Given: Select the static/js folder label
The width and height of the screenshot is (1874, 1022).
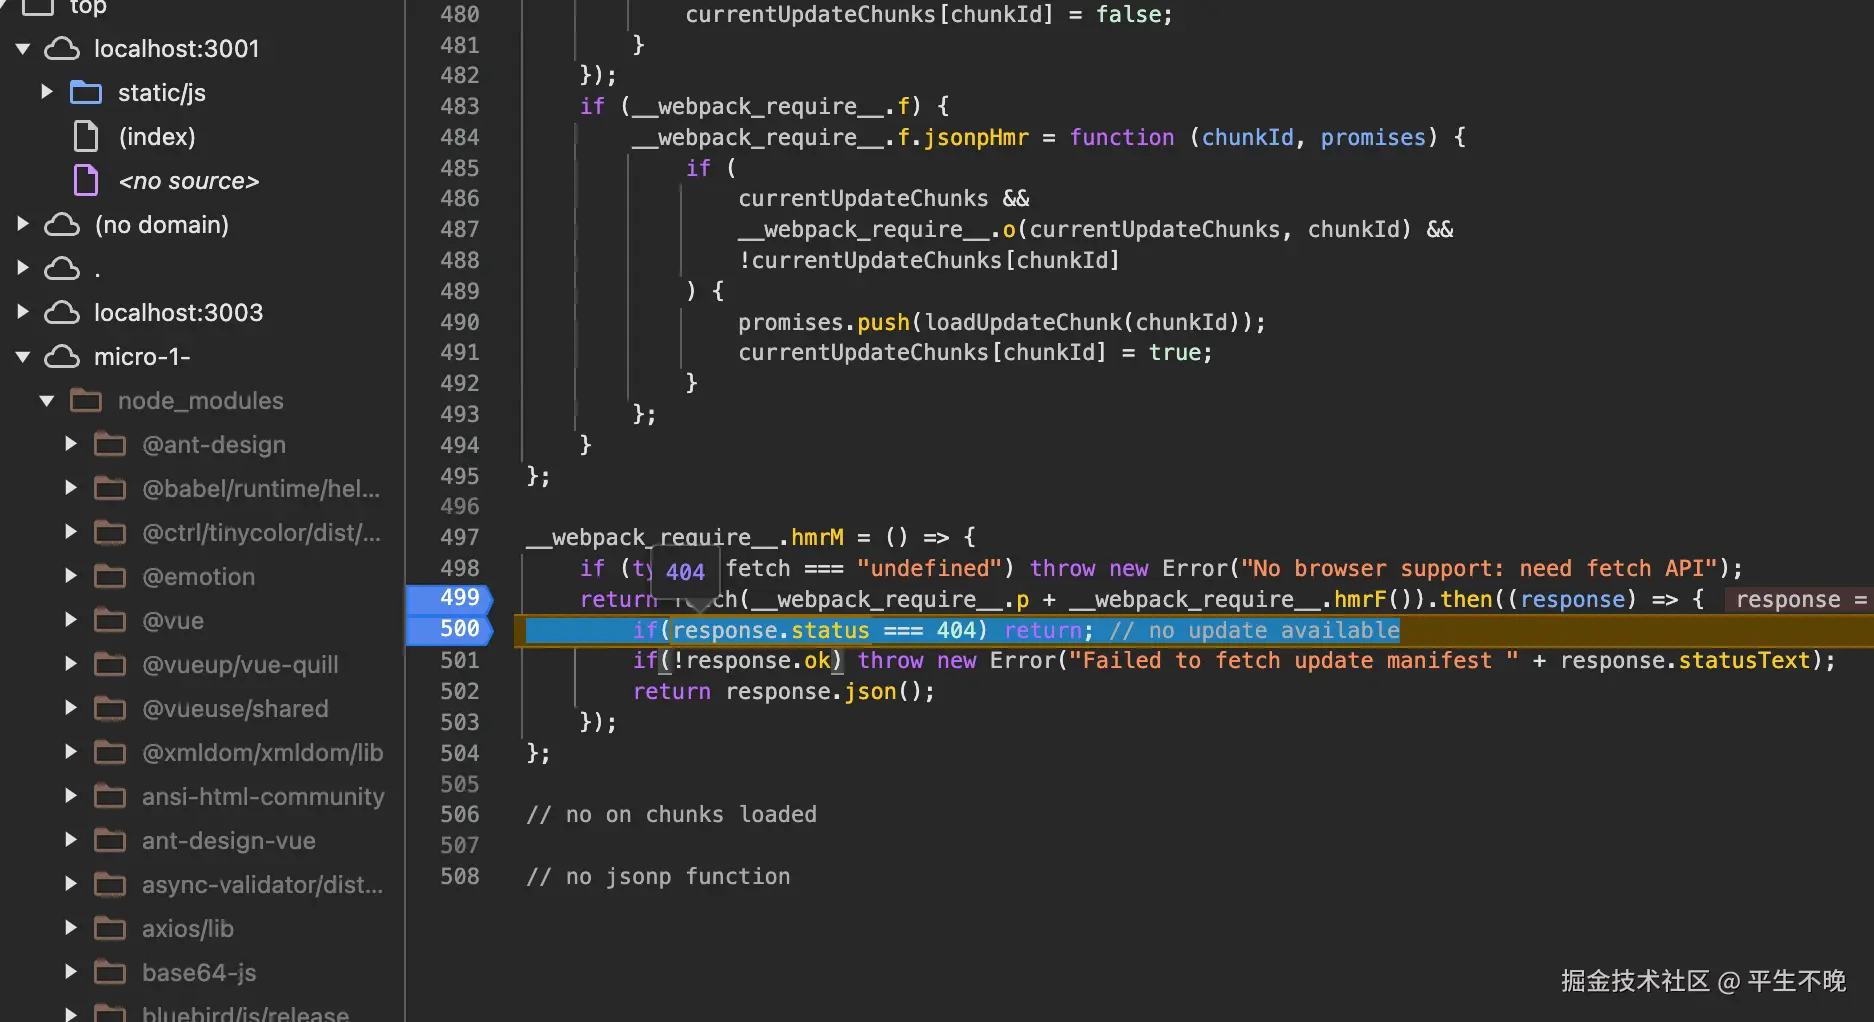Looking at the screenshot, I should click(162, 93).
